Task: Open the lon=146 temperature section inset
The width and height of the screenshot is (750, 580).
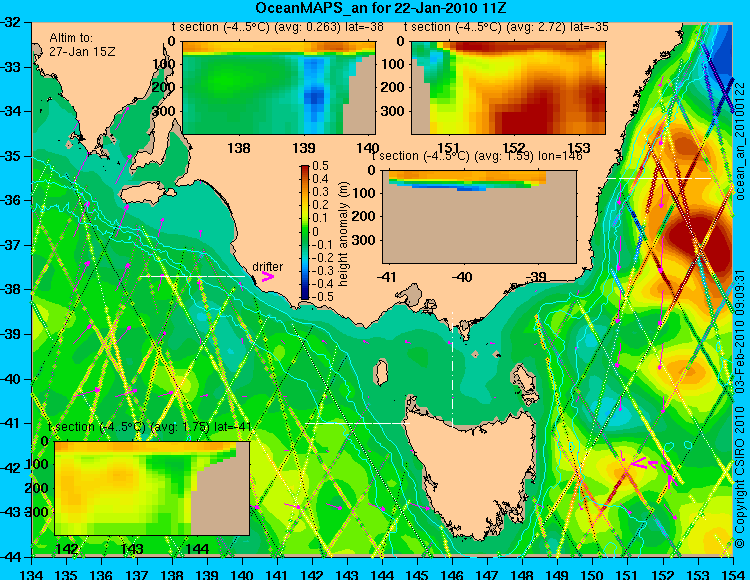Action: (479, 217)
